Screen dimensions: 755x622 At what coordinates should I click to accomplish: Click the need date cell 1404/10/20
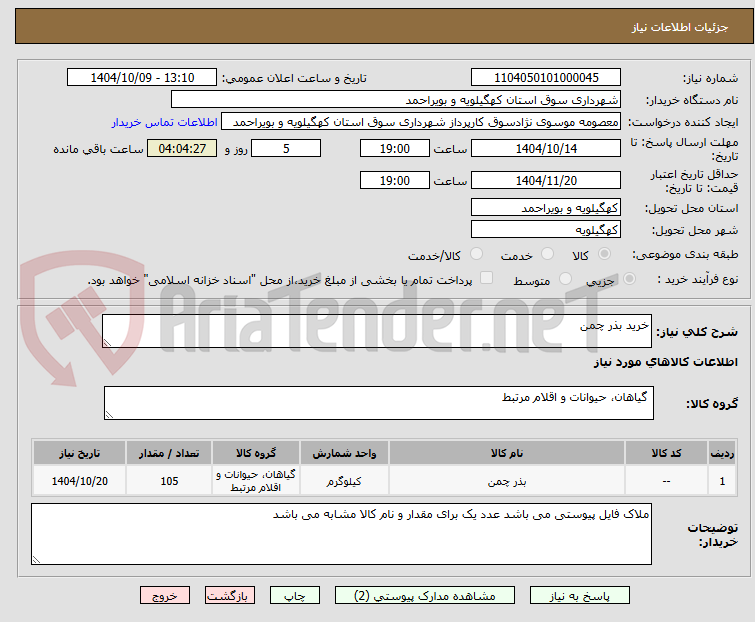coord(79,481)
